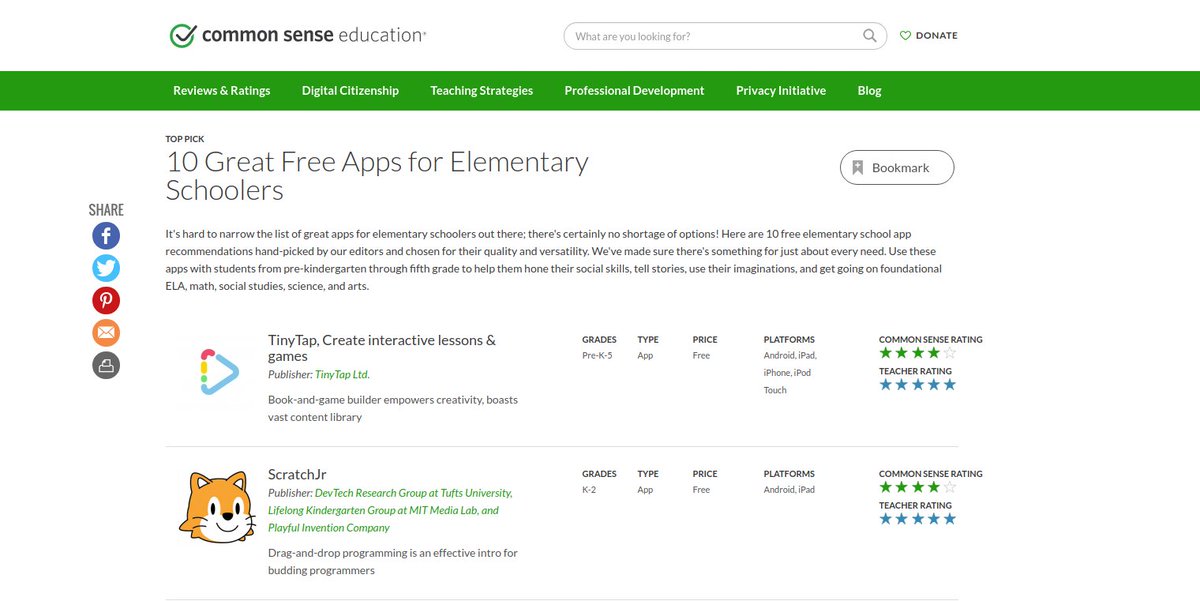This screenshot has height=601, width=1200.
Task: Open Teaching Strategies menu
Action: 482,90
